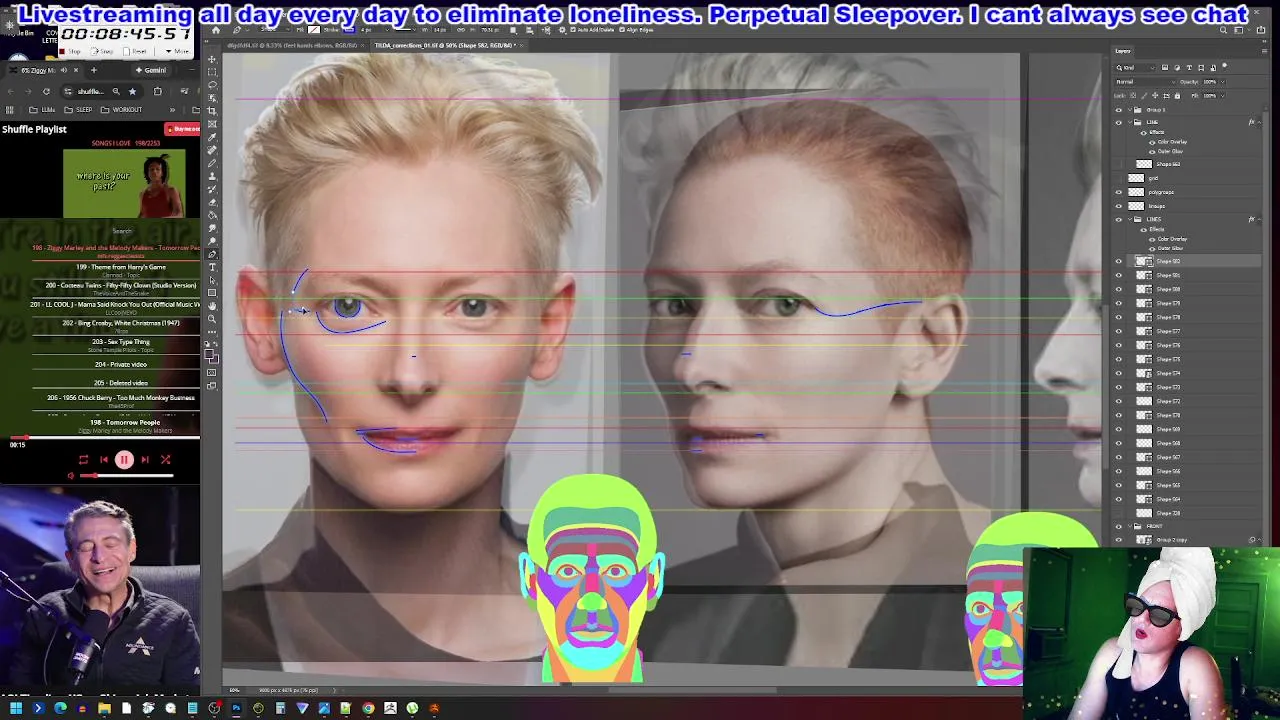This screenshot has height=720, width=1280.
Task: Select the Lasso tool
Action: pyautogui.click(x=212, y=84)
